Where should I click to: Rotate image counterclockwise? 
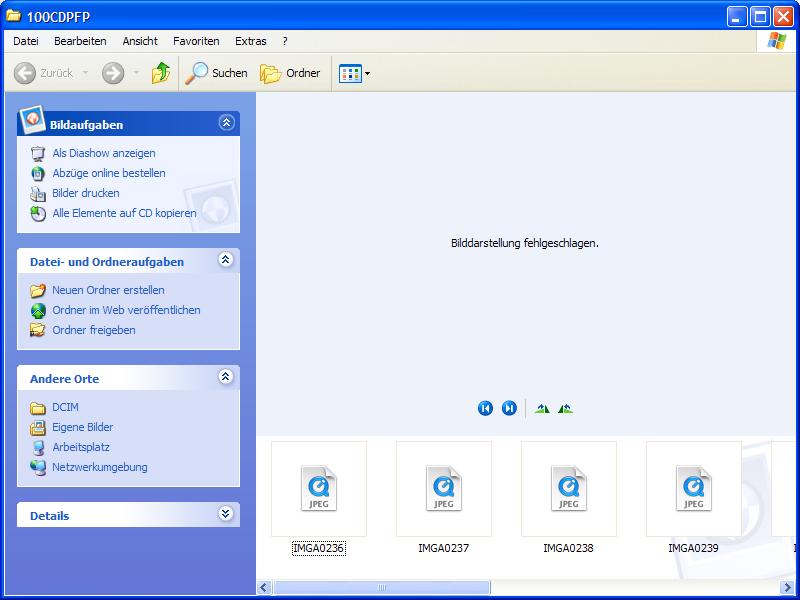(565, 408)
